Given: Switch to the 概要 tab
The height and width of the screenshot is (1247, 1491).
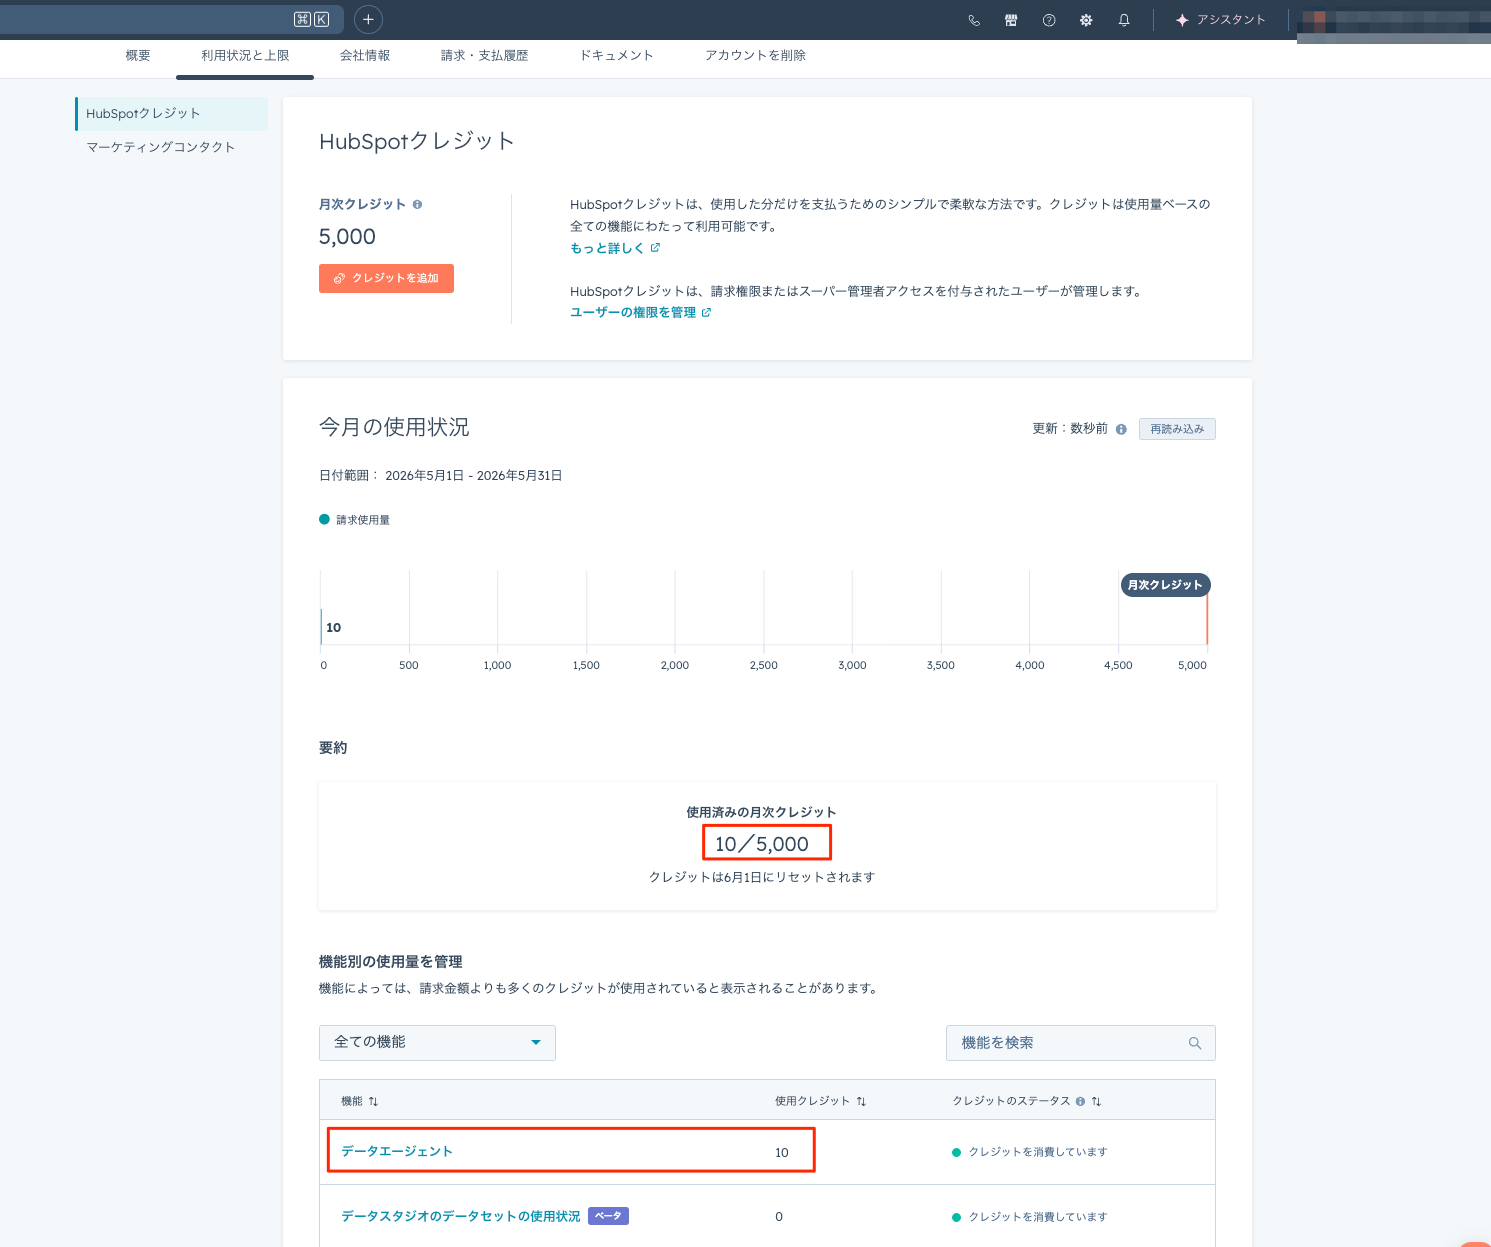Looking at the screenshot, I should (x=138, y=56).
